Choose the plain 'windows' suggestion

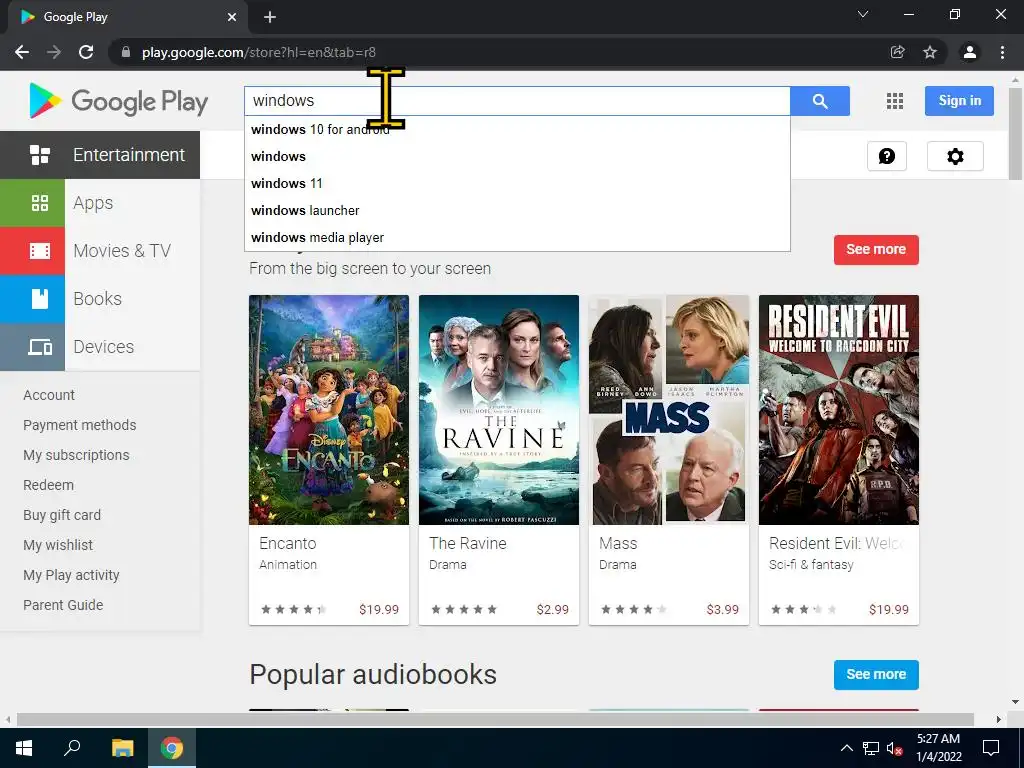click(x=517, y=156)
